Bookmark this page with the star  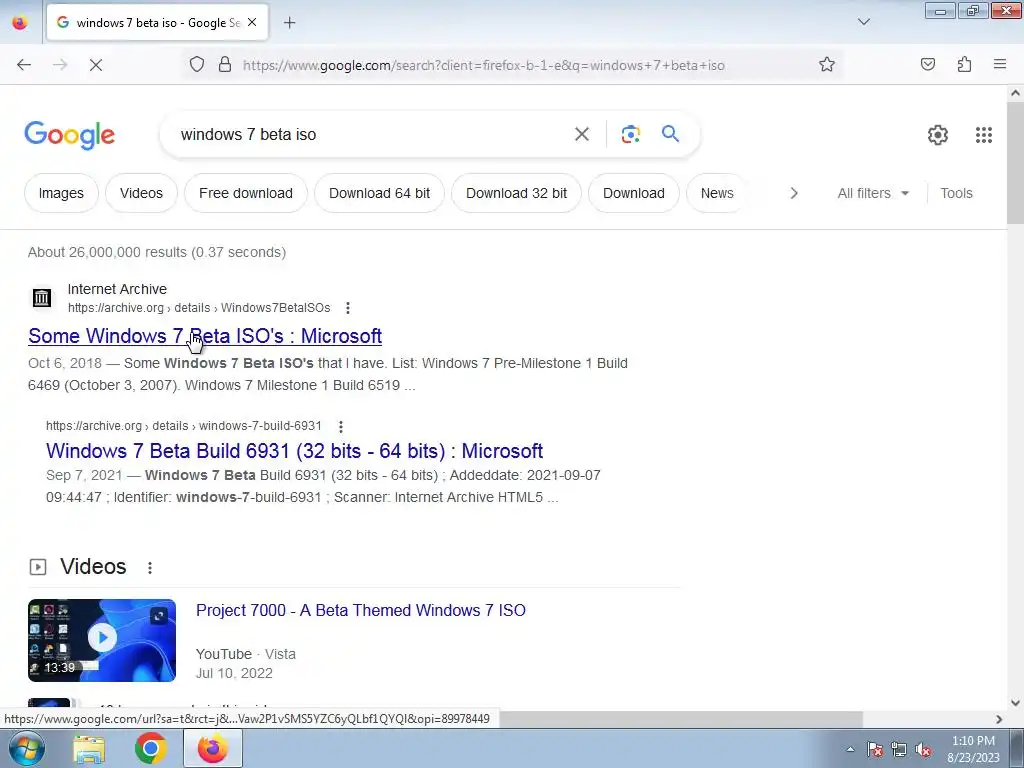click(x=827, y=65)
